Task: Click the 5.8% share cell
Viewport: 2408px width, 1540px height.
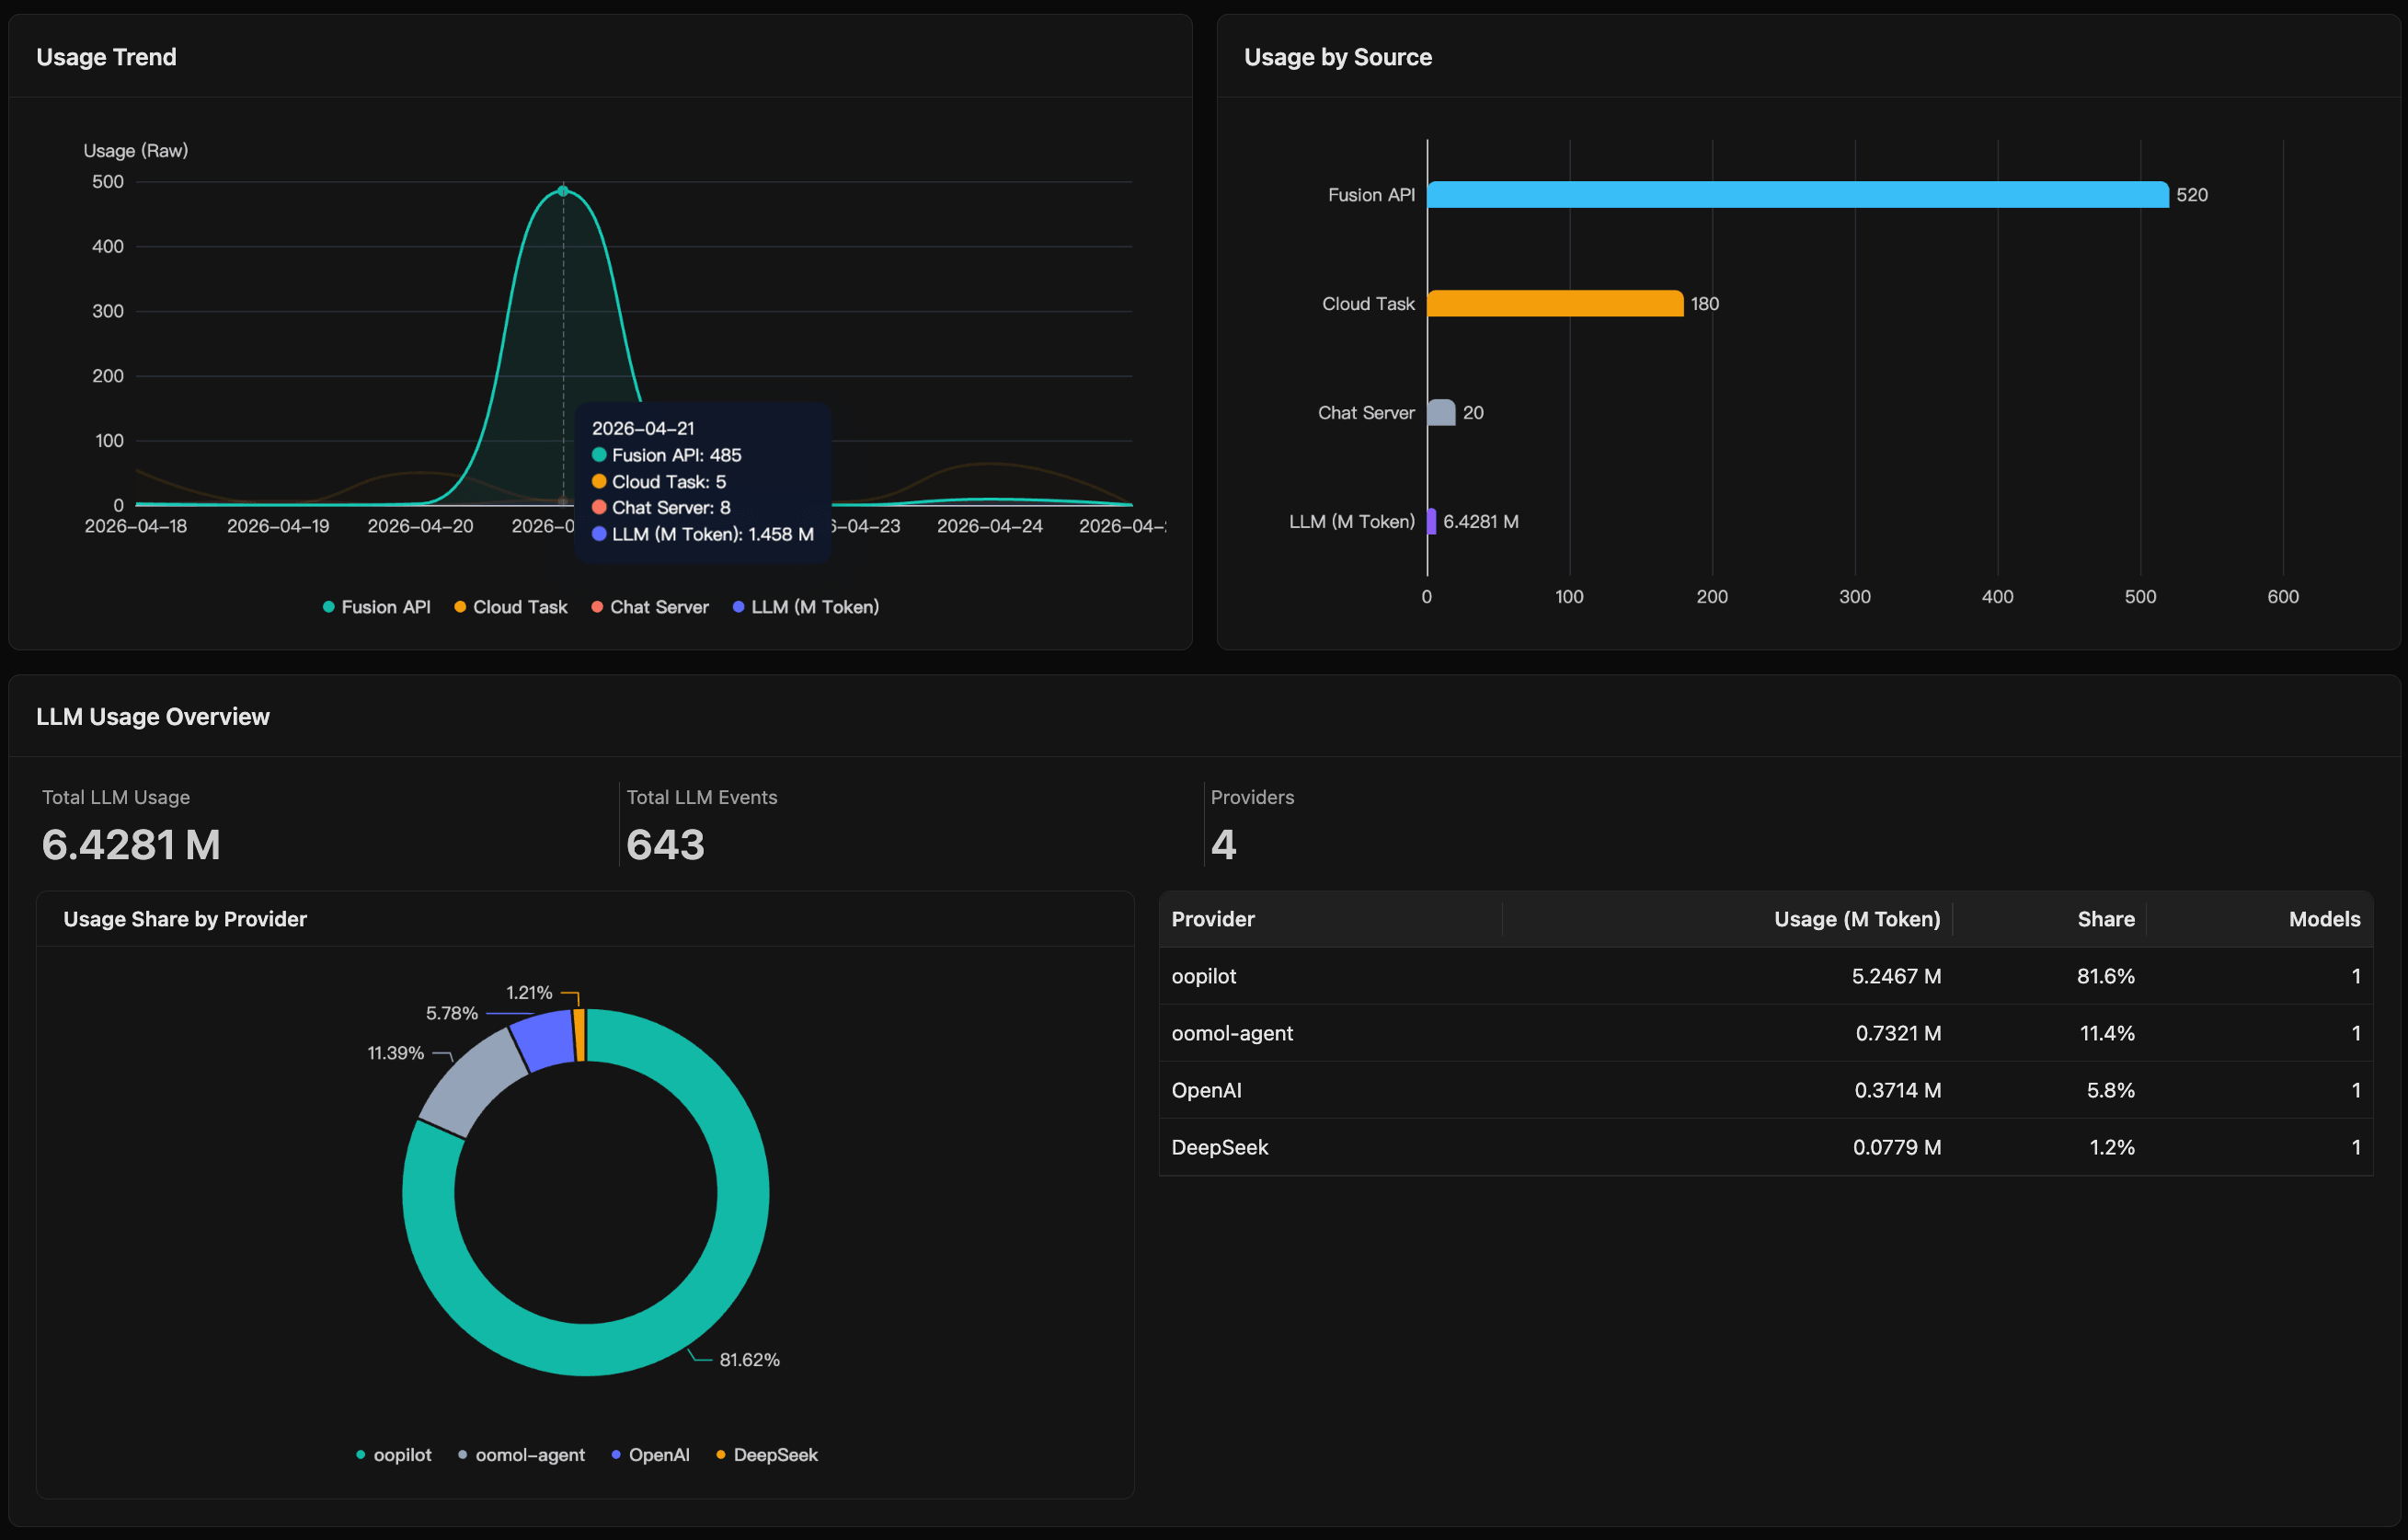Action: point(2110,1090)
